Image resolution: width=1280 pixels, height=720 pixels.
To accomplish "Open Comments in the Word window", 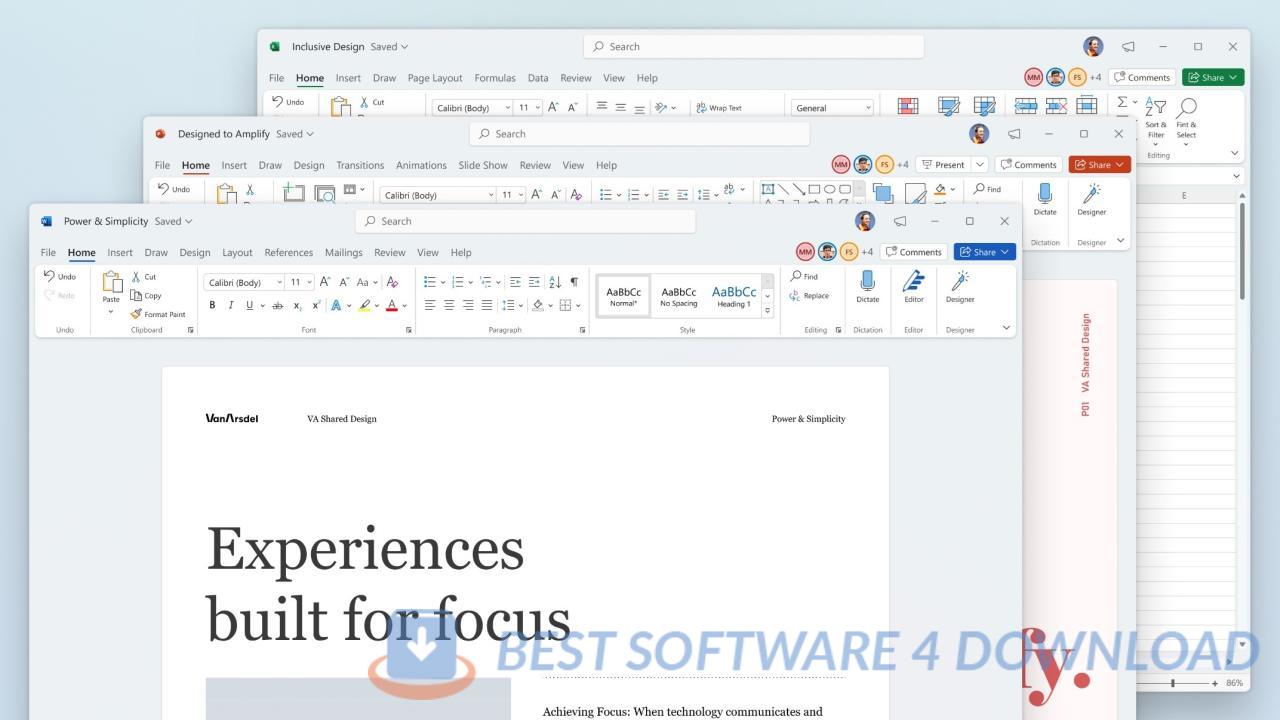I will [x=914, y=252].
